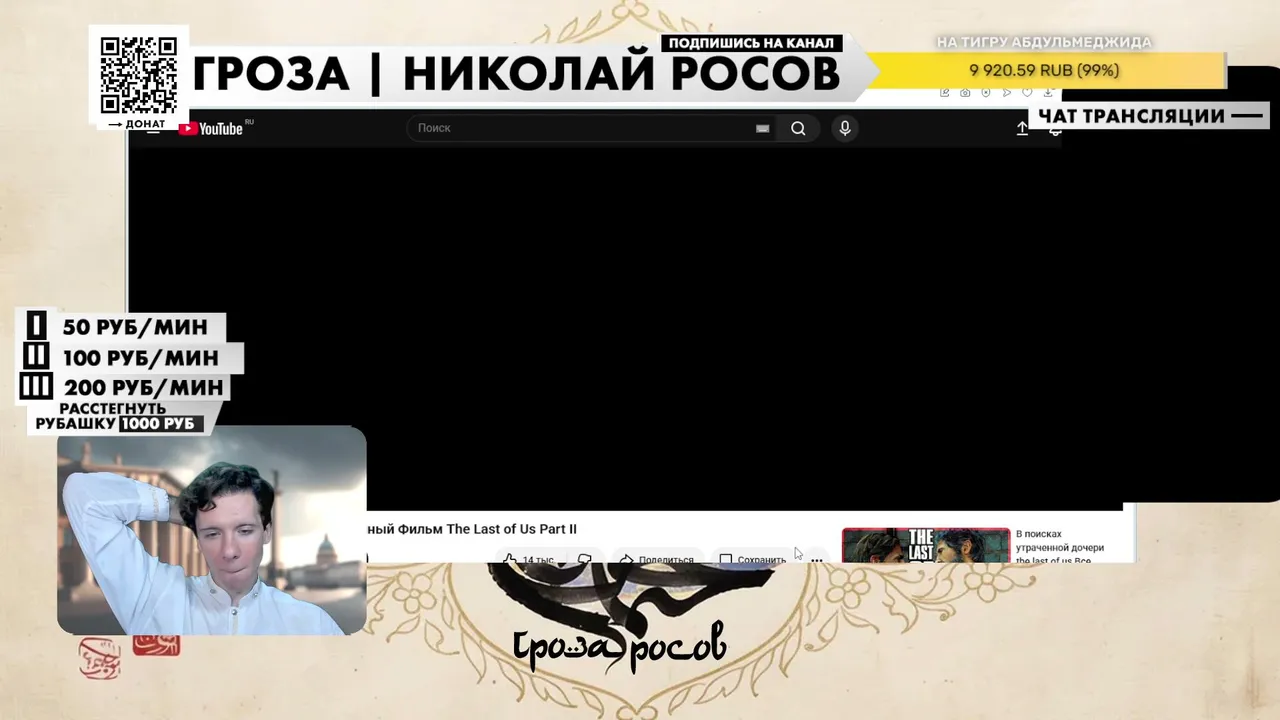
Task: Click the ЧАТ ТРАНСЛЯЦИИ header
Action: click(1150, 116)
